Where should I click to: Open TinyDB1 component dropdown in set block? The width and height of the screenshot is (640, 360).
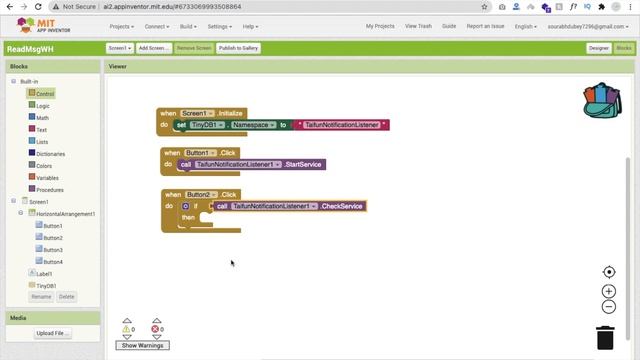tap(207, 125)
